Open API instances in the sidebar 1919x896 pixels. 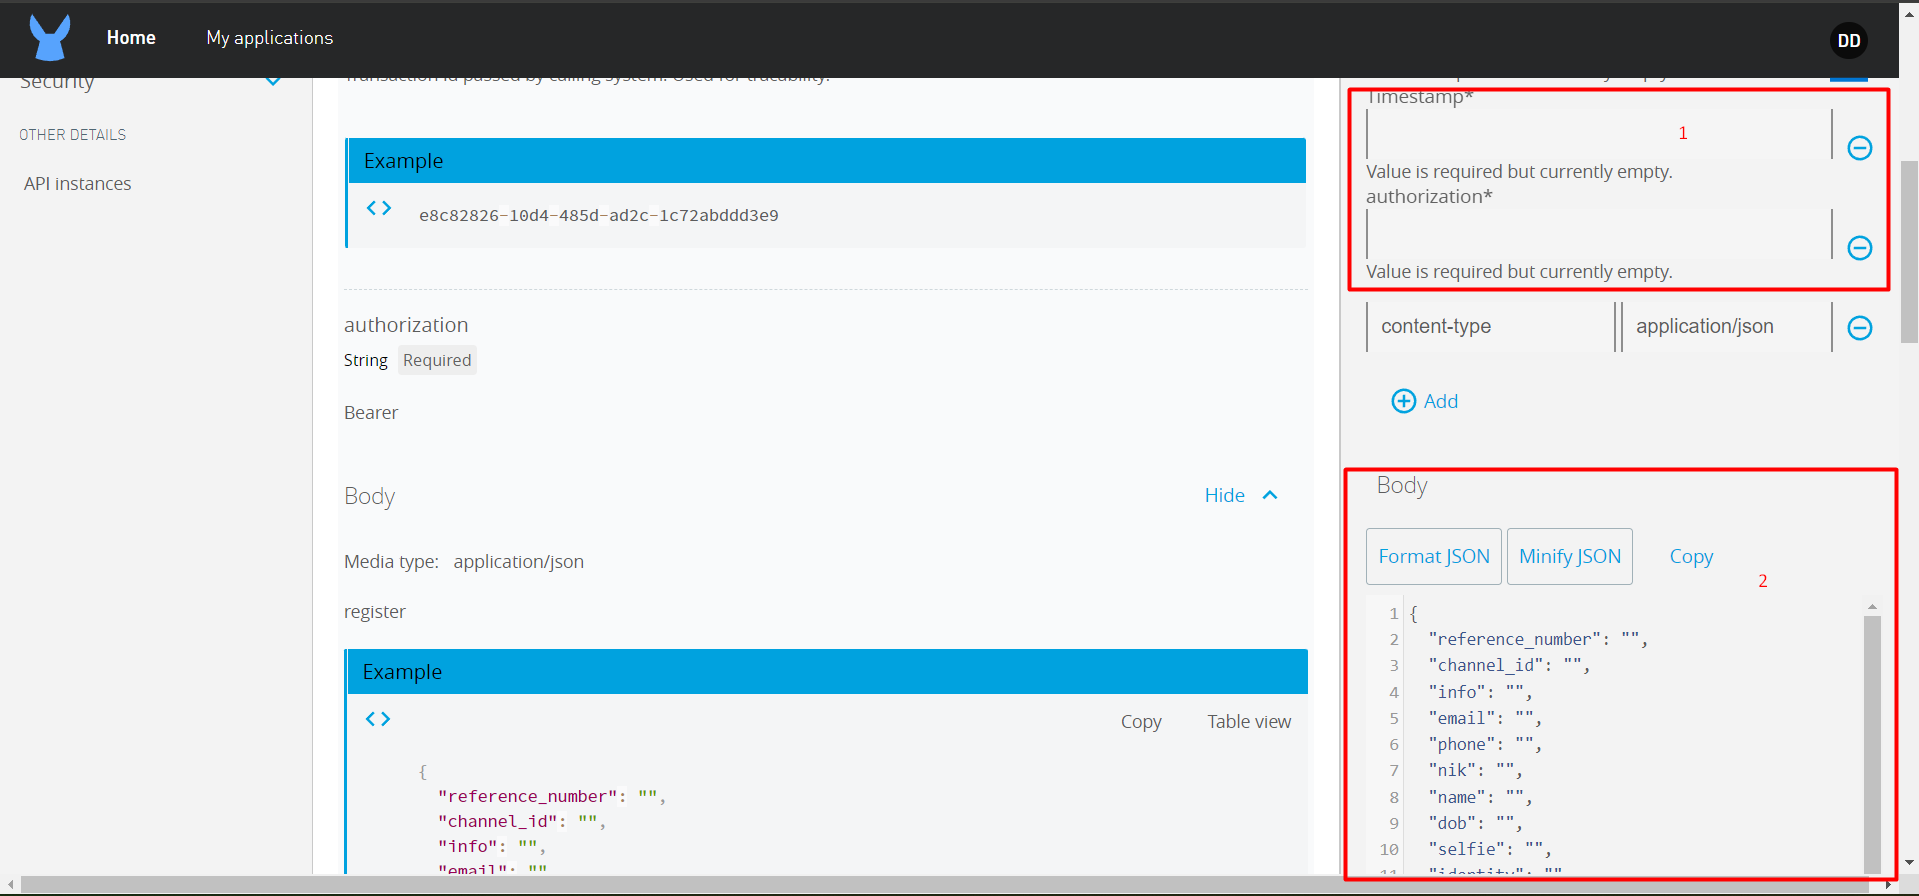pyautogui.click(x=78, y=184)
